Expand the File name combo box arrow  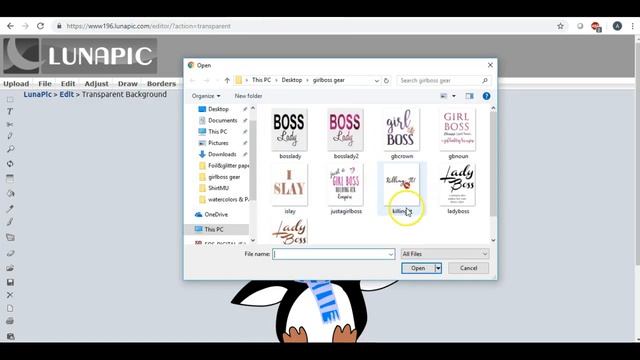(x=391, y=254)
